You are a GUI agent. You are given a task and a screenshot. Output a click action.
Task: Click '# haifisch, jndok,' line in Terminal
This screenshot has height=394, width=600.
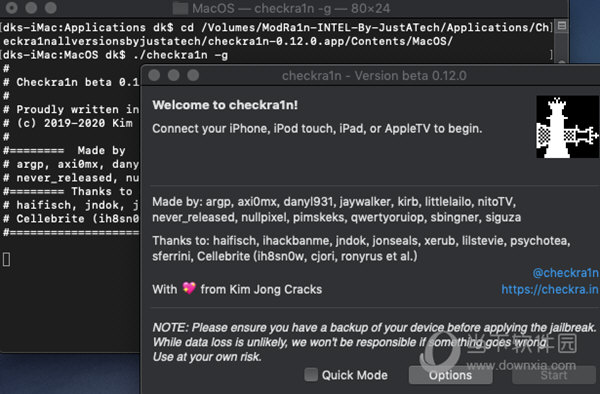pyautogui.click(x=71, y=205)
